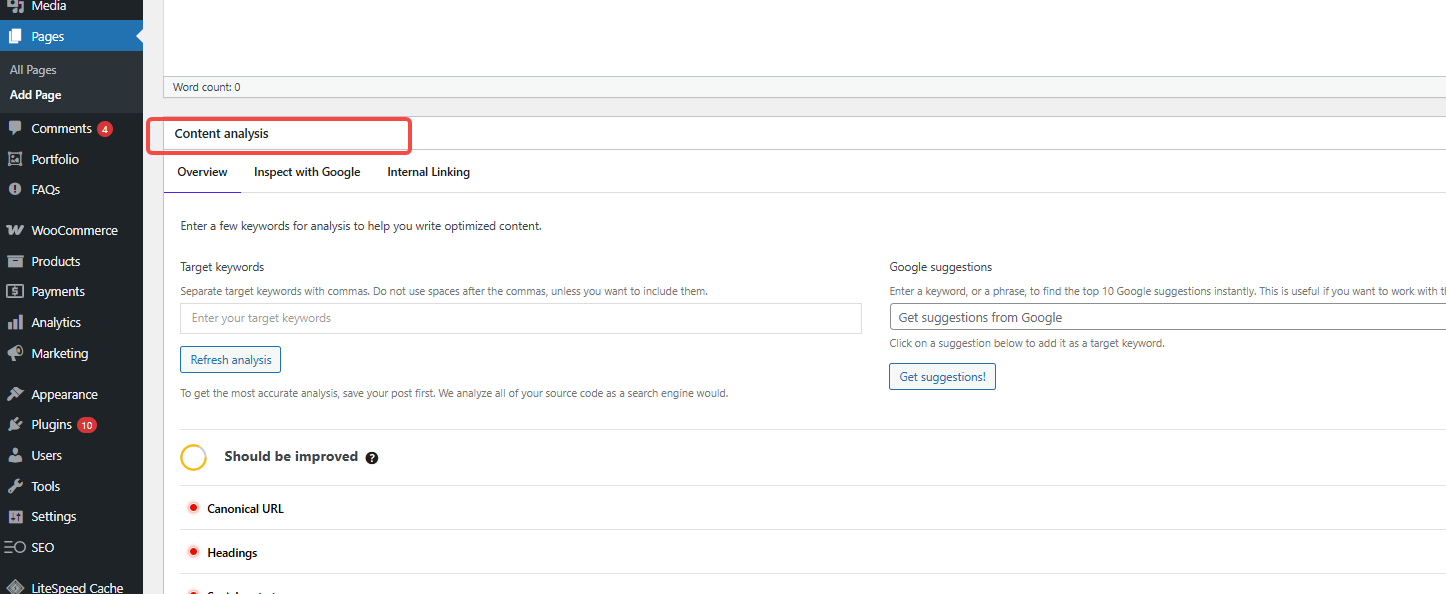Click the help question mark icon

(x=372, y=458)
